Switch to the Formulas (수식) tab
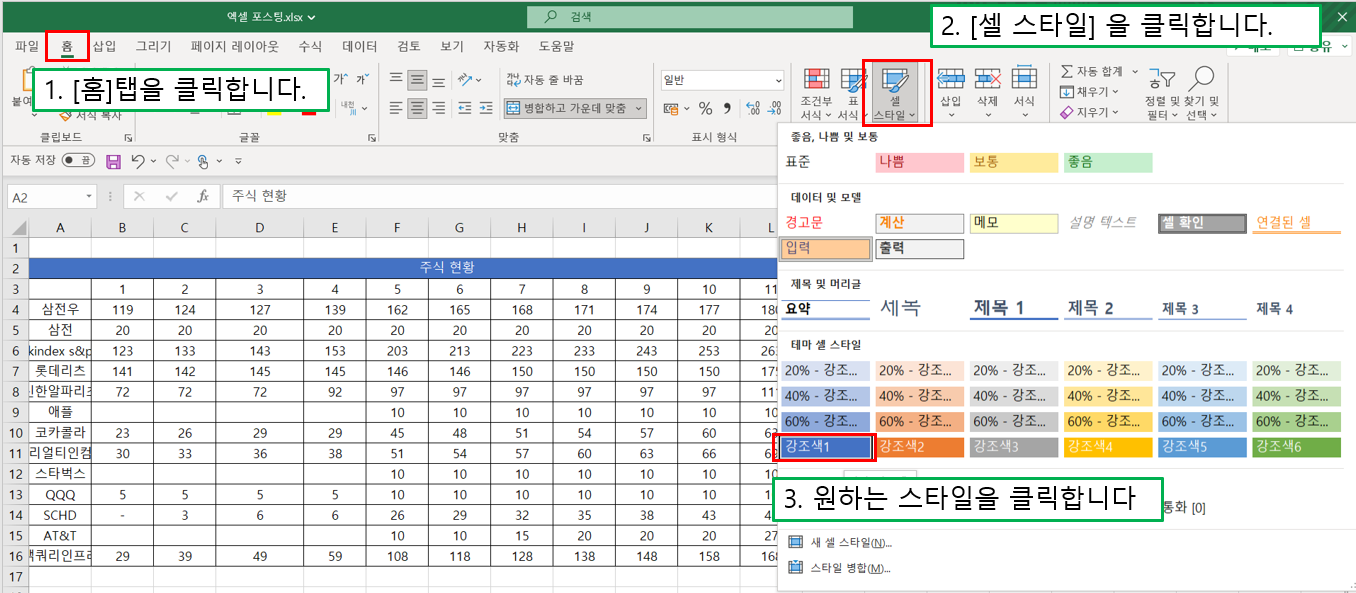The height and width of the screenshot is (593, 1356). tap(310, 46)
